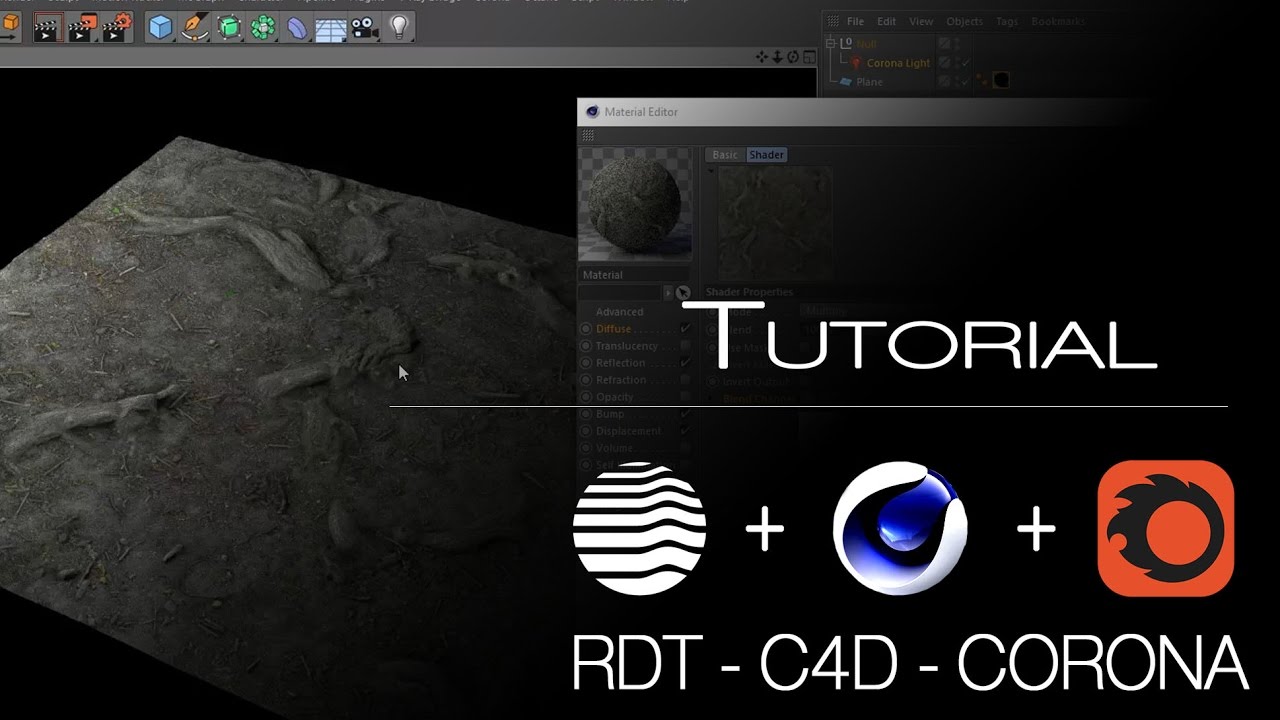Click Cinema 4D logo in Material Editor title
Image resolution: width=1280 pixels, height=720 pixels.
pos(592,112)
